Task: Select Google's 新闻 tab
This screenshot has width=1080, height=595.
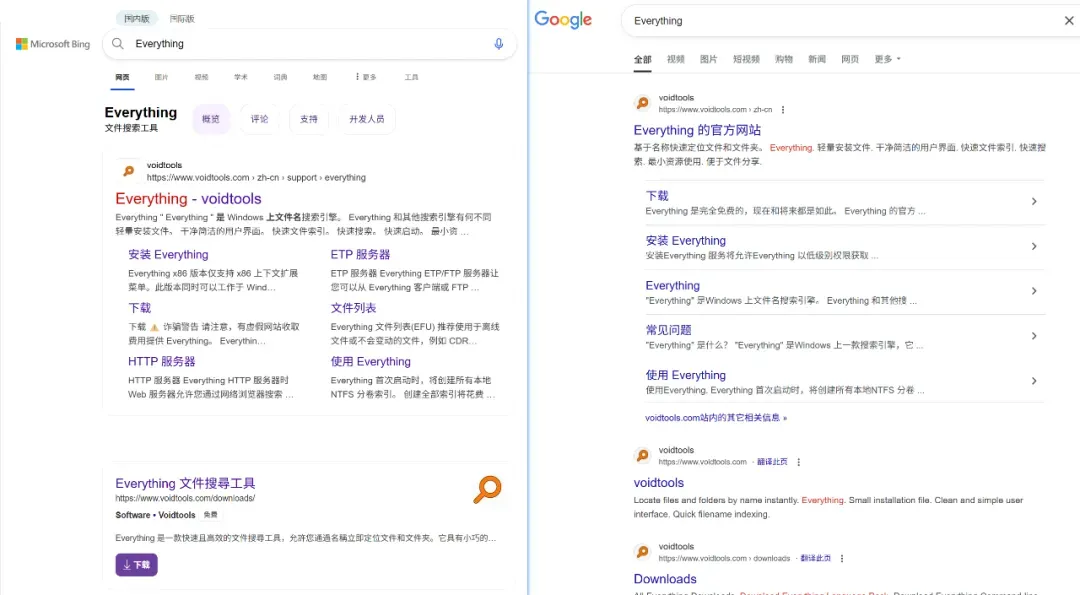Action: click(x=817, y=59)
